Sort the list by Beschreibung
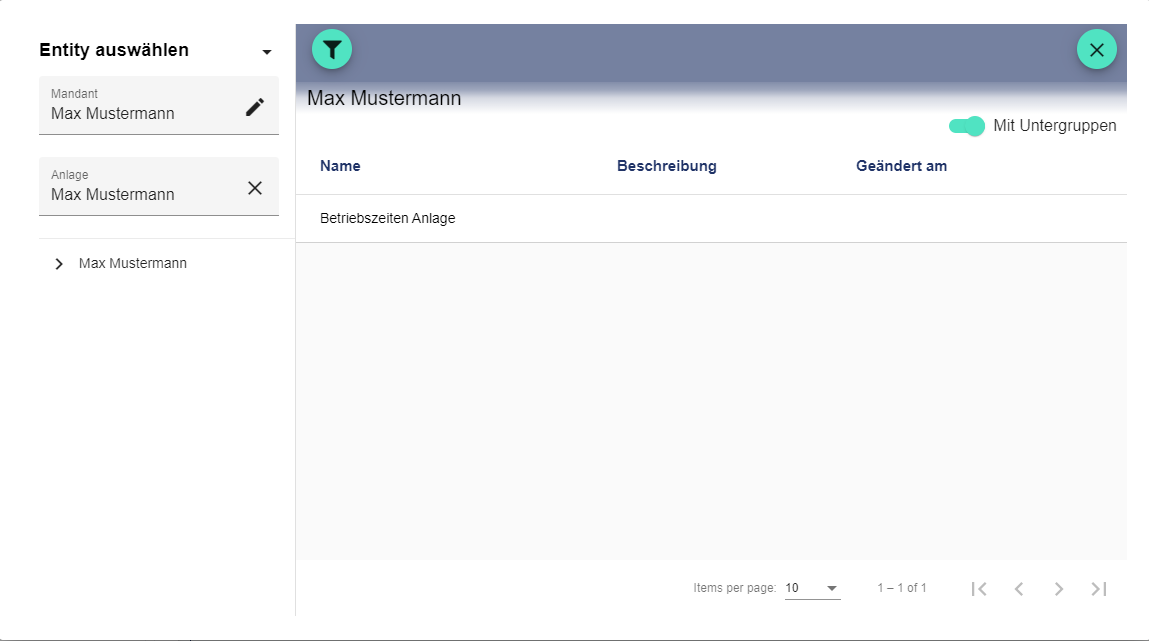Image resolution: width=1149 pixels, height=641 pixels. 667,165
